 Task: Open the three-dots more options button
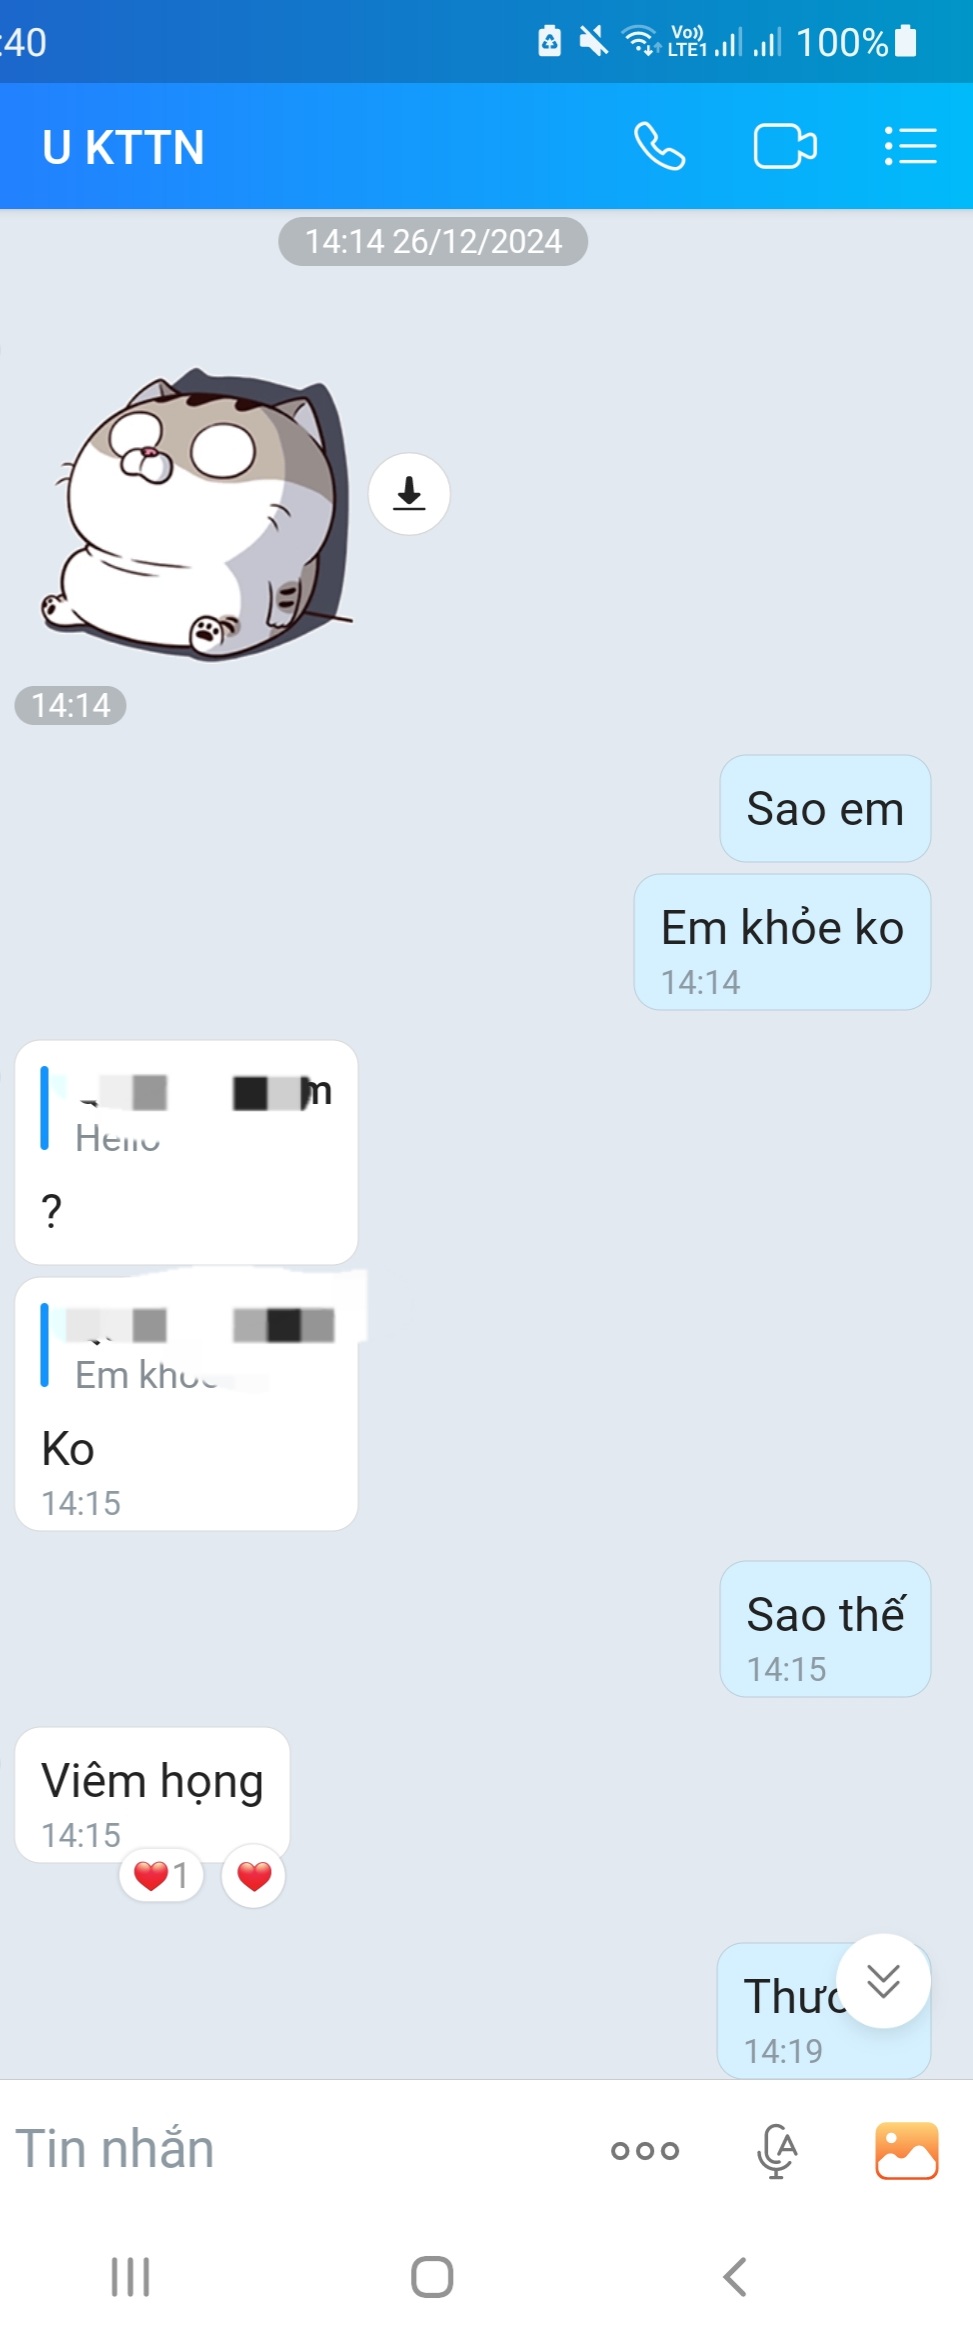pyautogui.click(x=645, y=2150)
